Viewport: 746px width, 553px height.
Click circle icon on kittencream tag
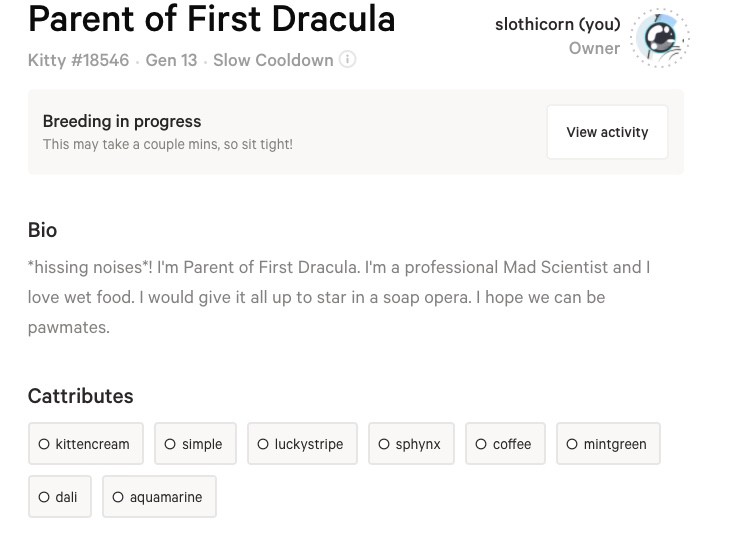click(x=44, y=444)
